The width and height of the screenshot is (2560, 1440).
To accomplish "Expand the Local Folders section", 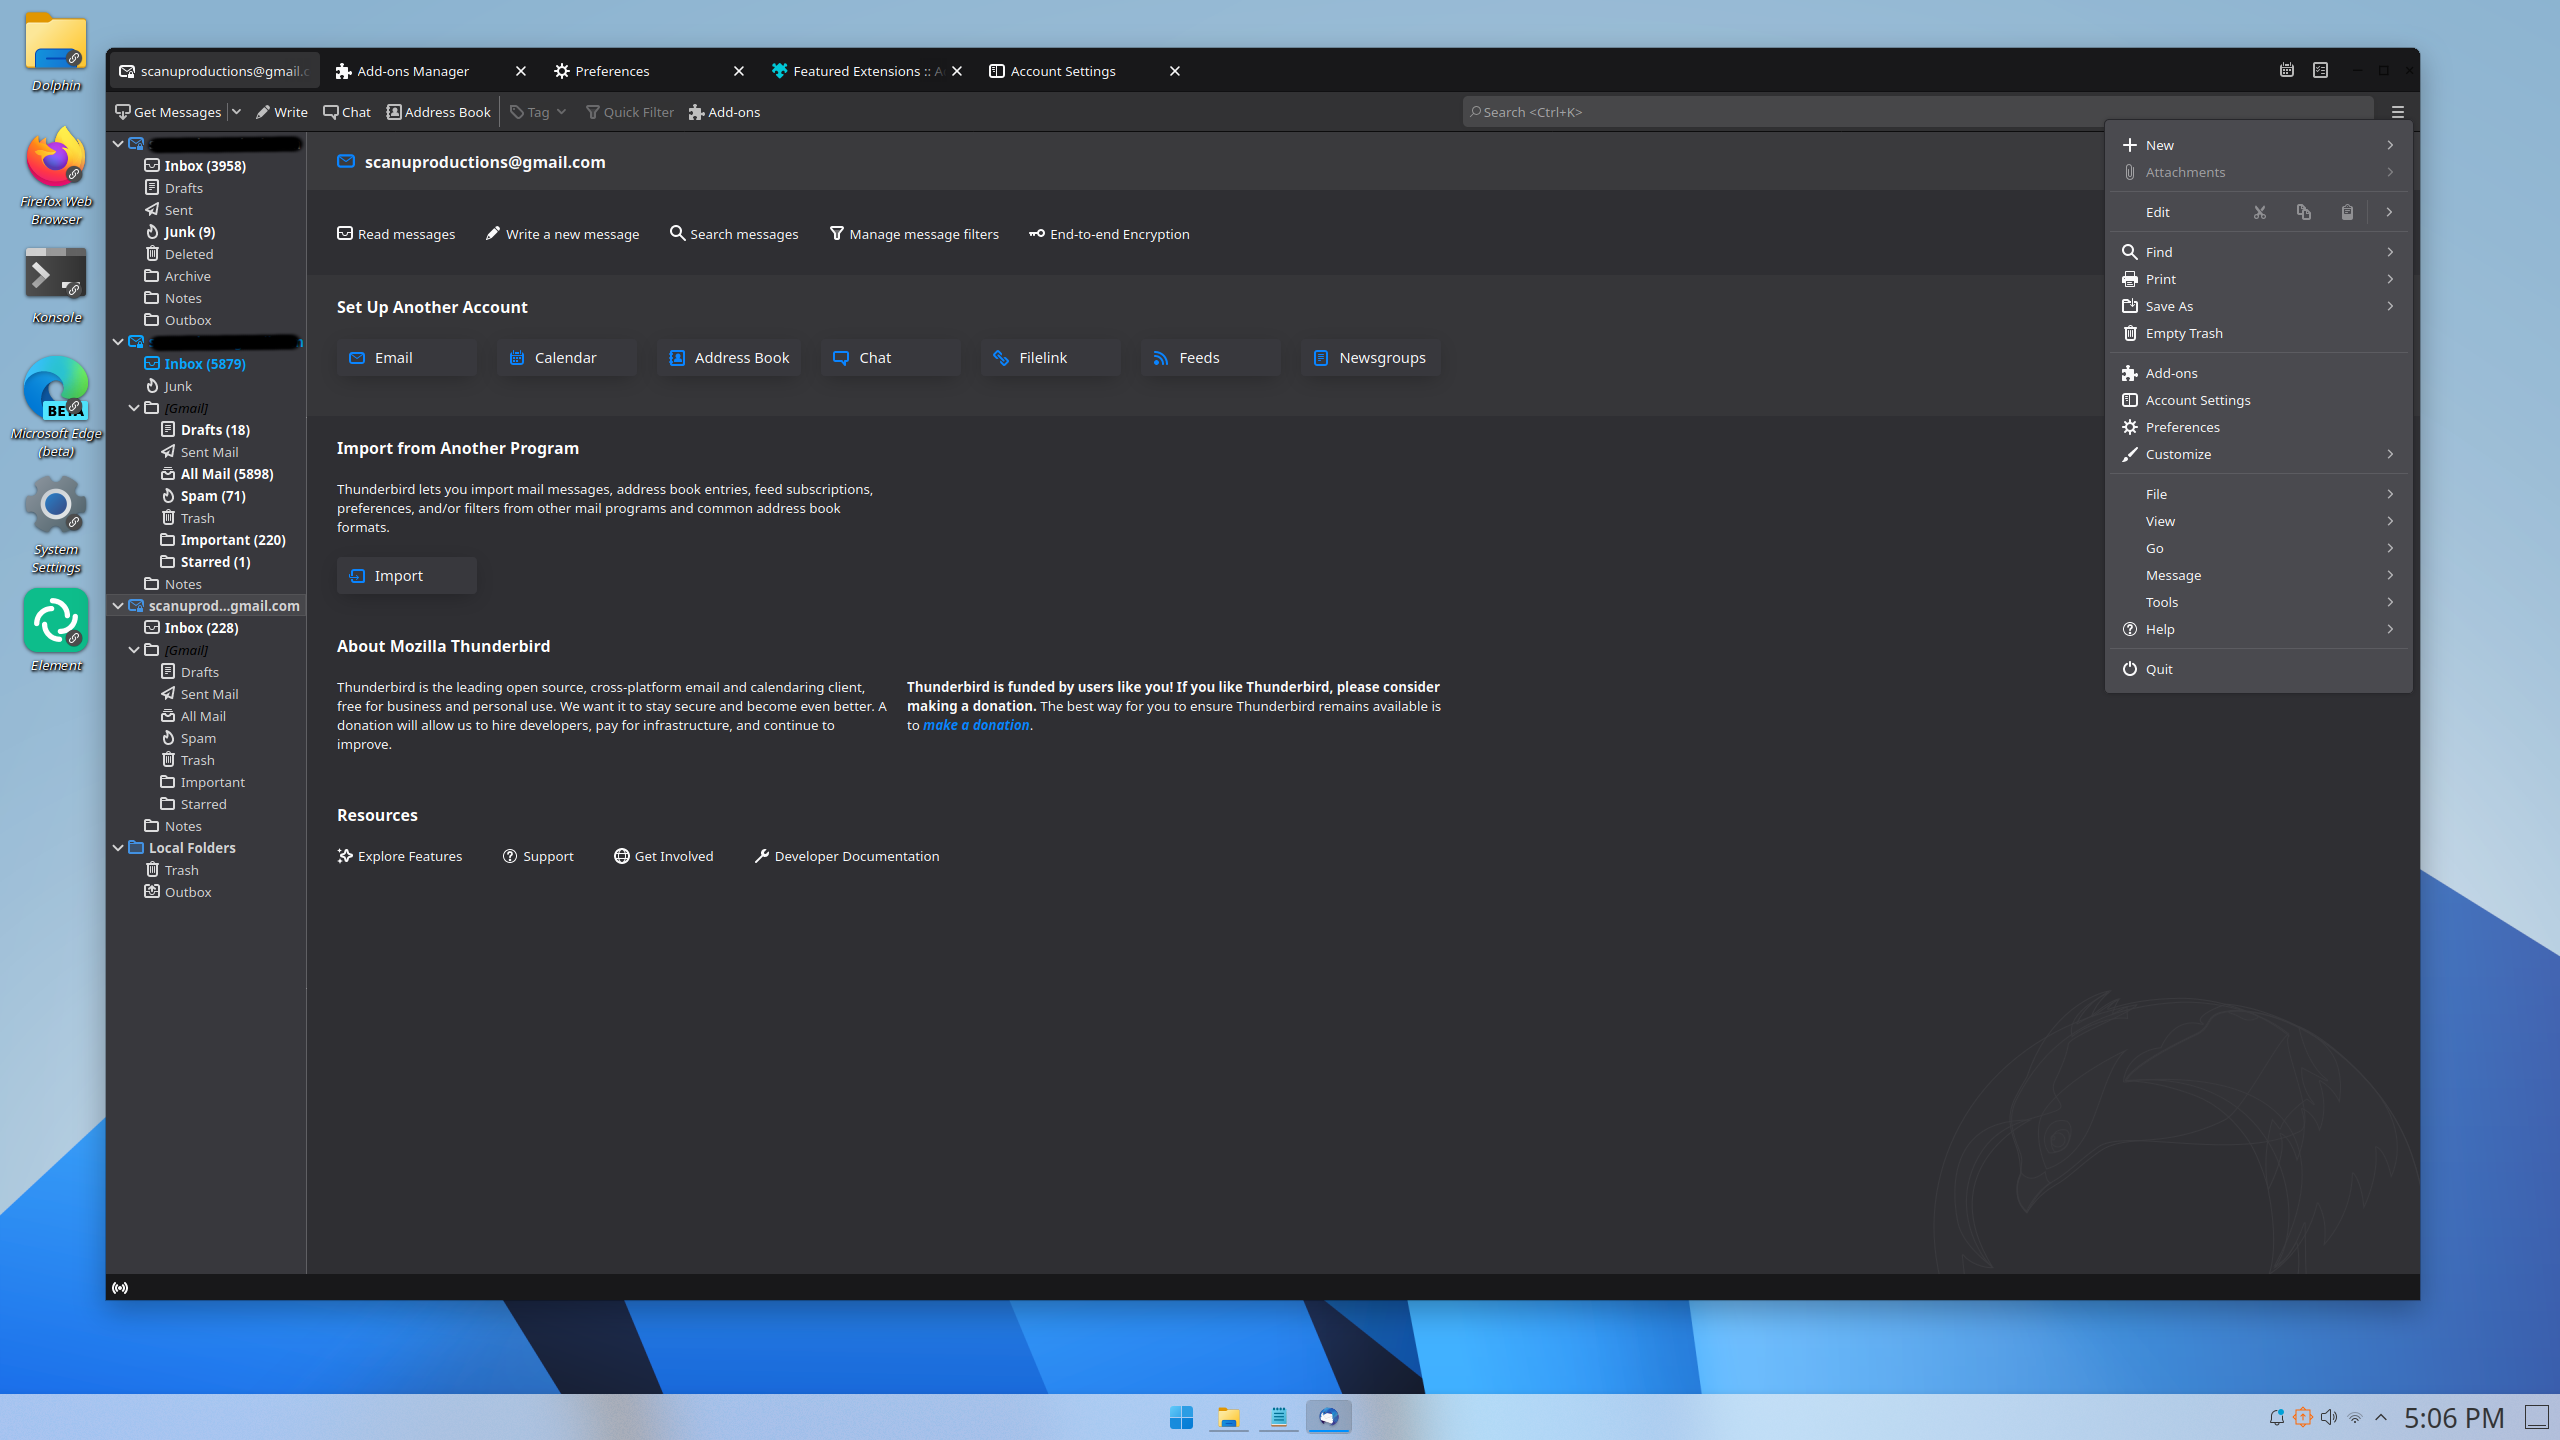I will (118, 846).
